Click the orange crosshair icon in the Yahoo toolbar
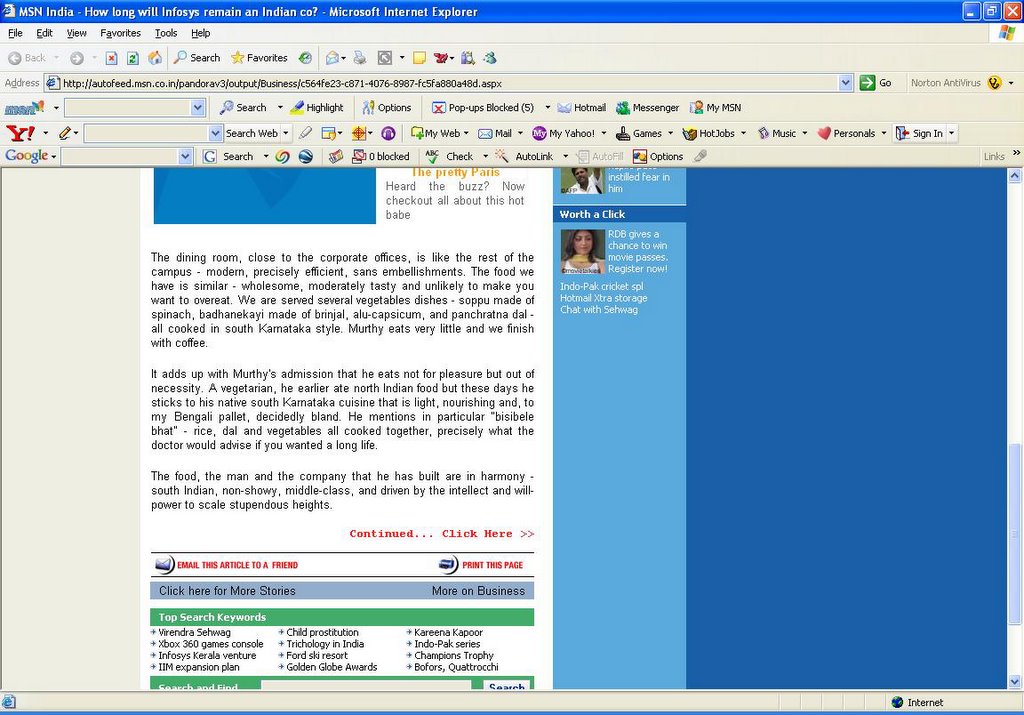 click(359, 133)
